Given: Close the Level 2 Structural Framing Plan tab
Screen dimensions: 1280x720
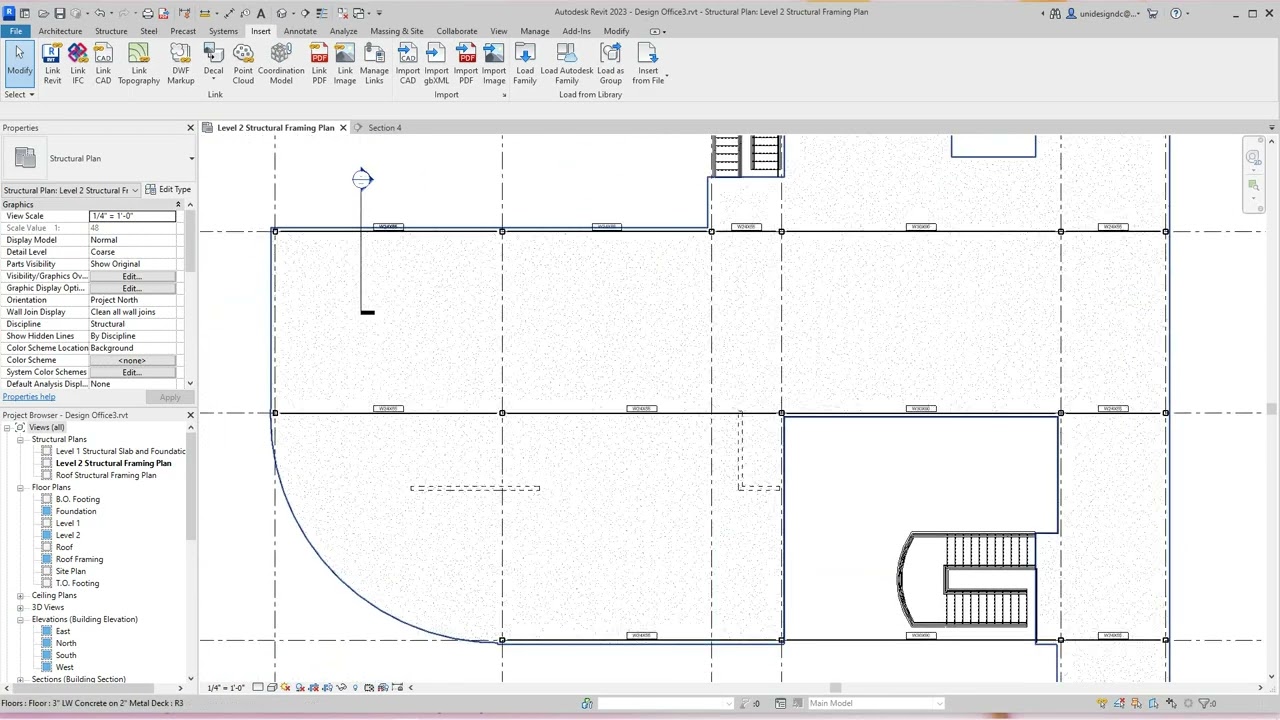Looking at the screenshot, I should [x=343, y=128].
